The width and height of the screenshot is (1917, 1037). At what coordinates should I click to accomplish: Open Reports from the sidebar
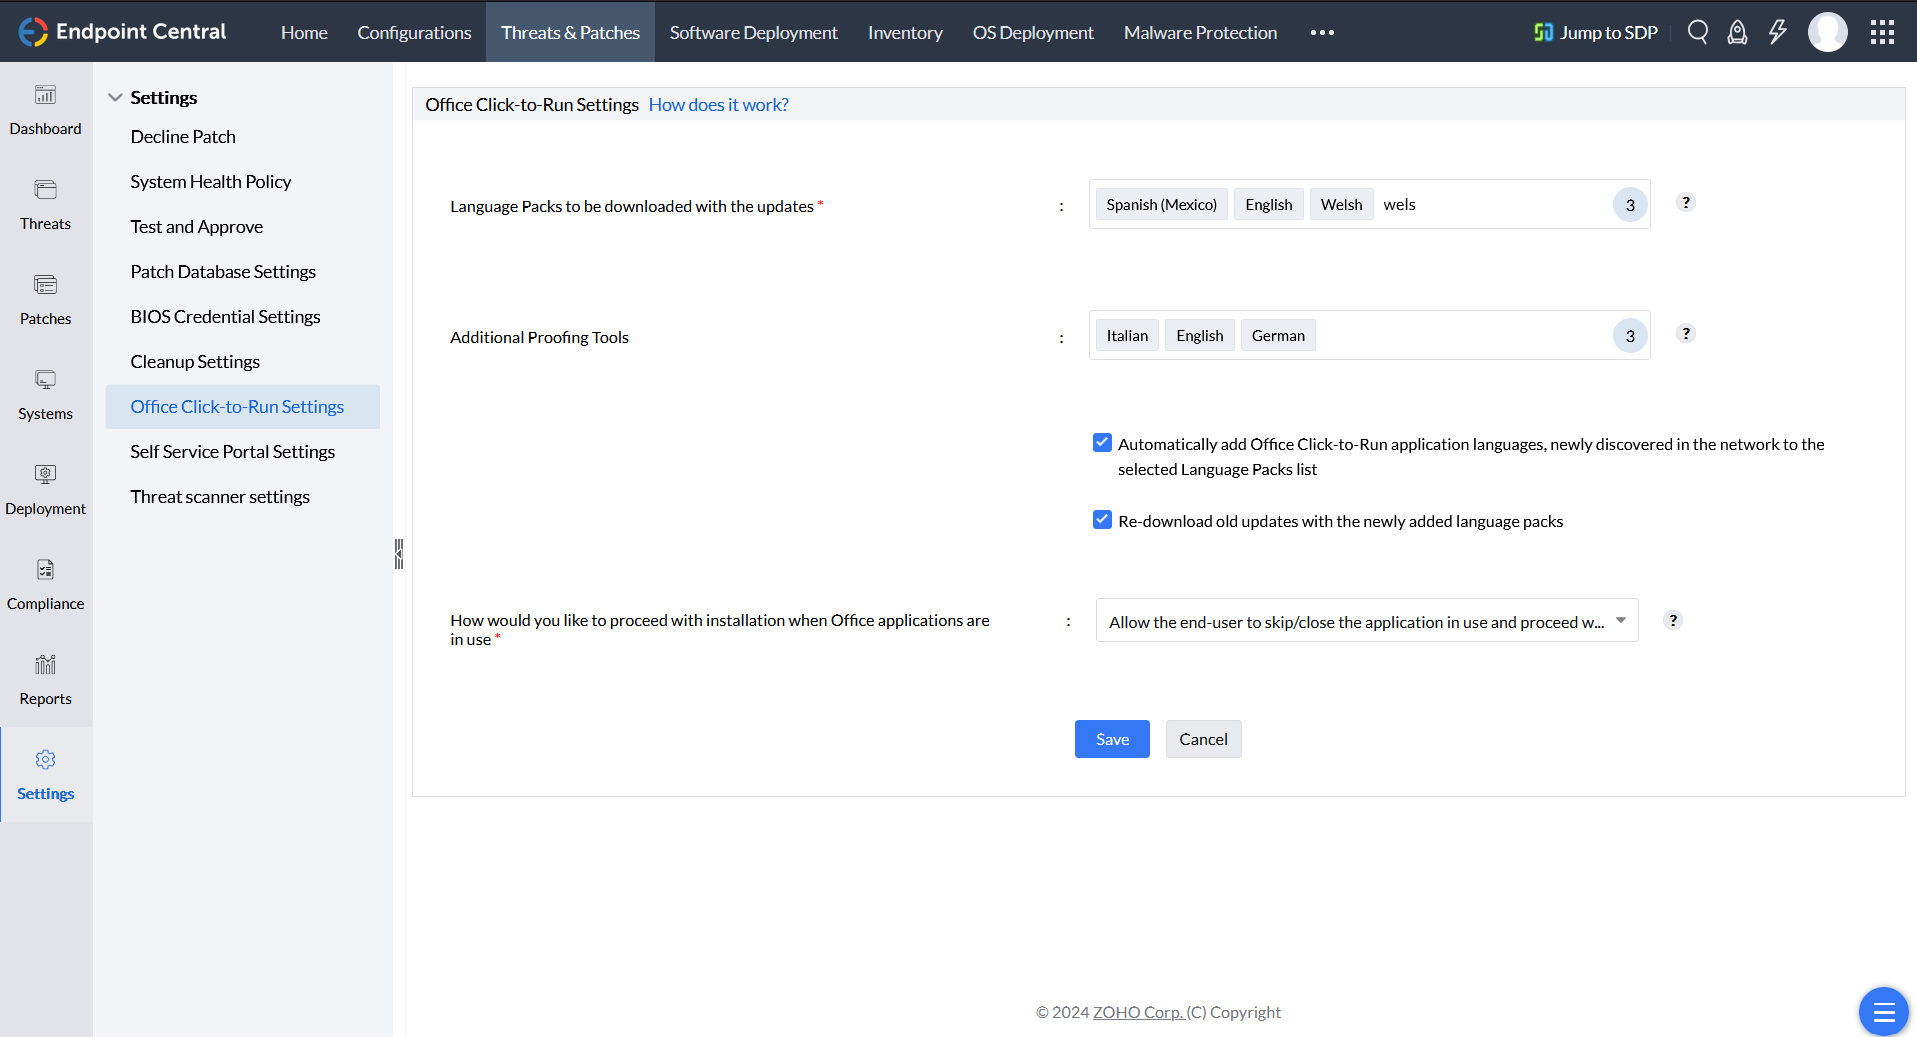tap(46, 679)
